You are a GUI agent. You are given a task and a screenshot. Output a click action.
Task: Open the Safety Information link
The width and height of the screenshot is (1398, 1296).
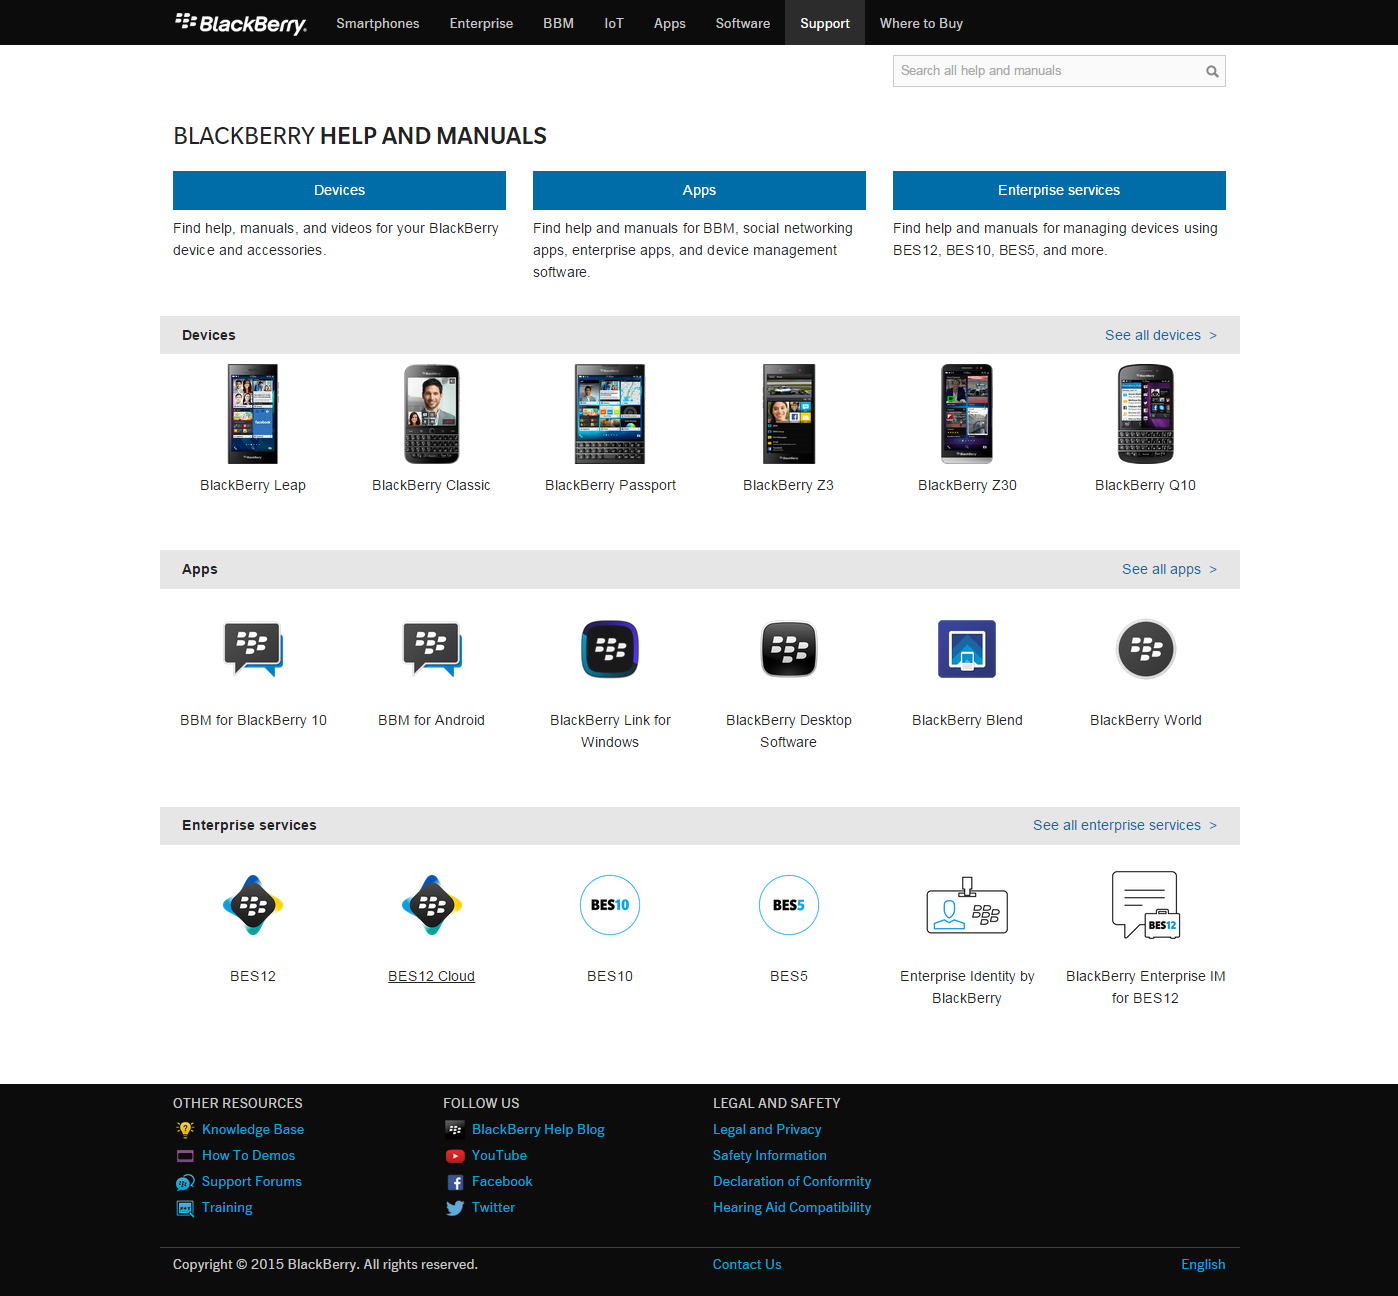click(x=770, y=1155)
